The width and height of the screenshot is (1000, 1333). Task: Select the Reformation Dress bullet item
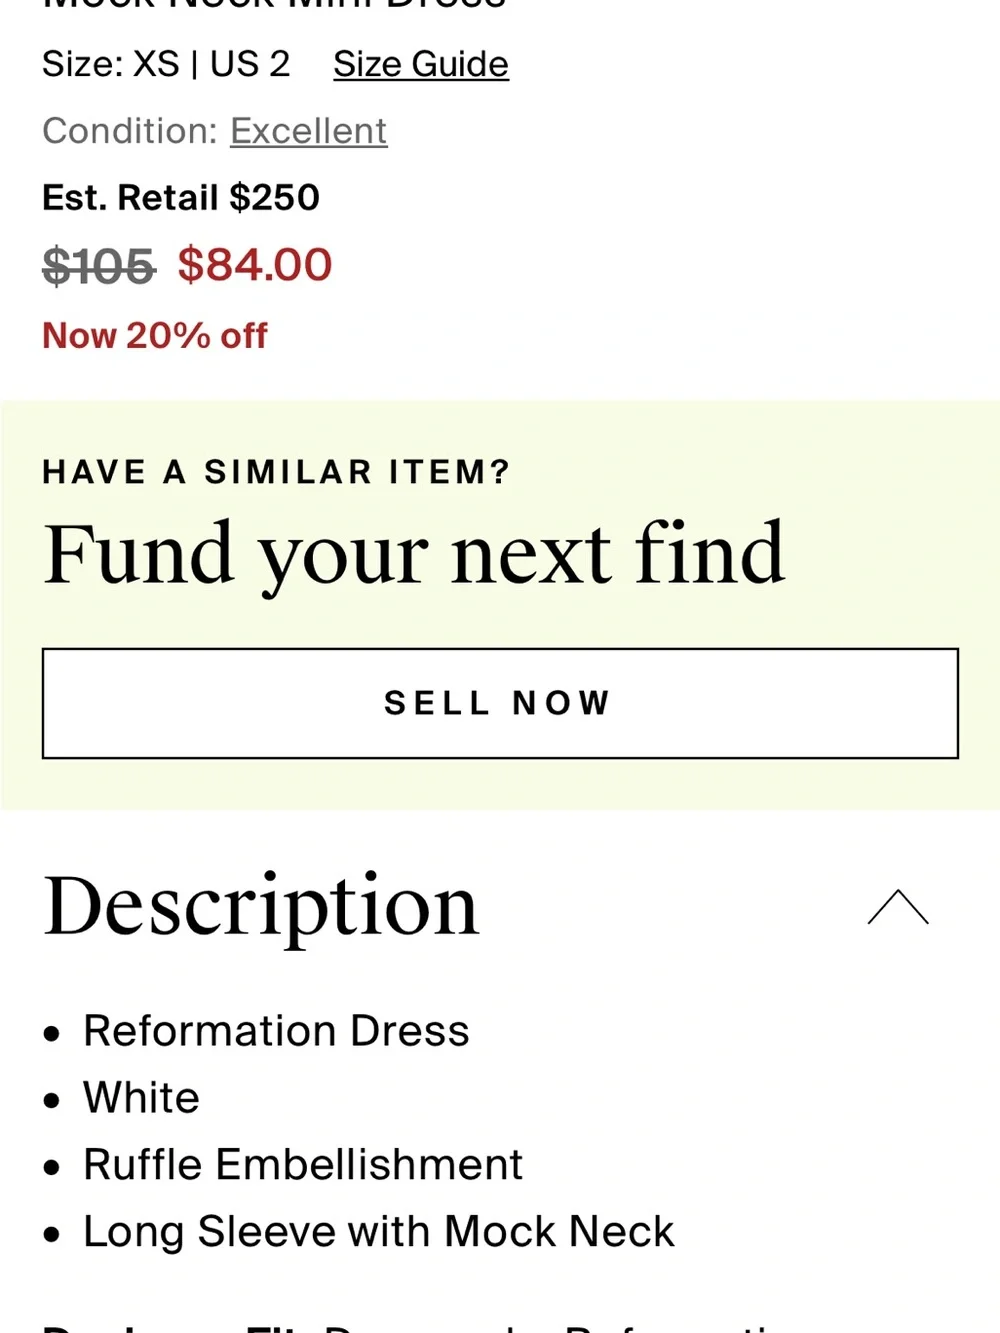[276, 1031]
